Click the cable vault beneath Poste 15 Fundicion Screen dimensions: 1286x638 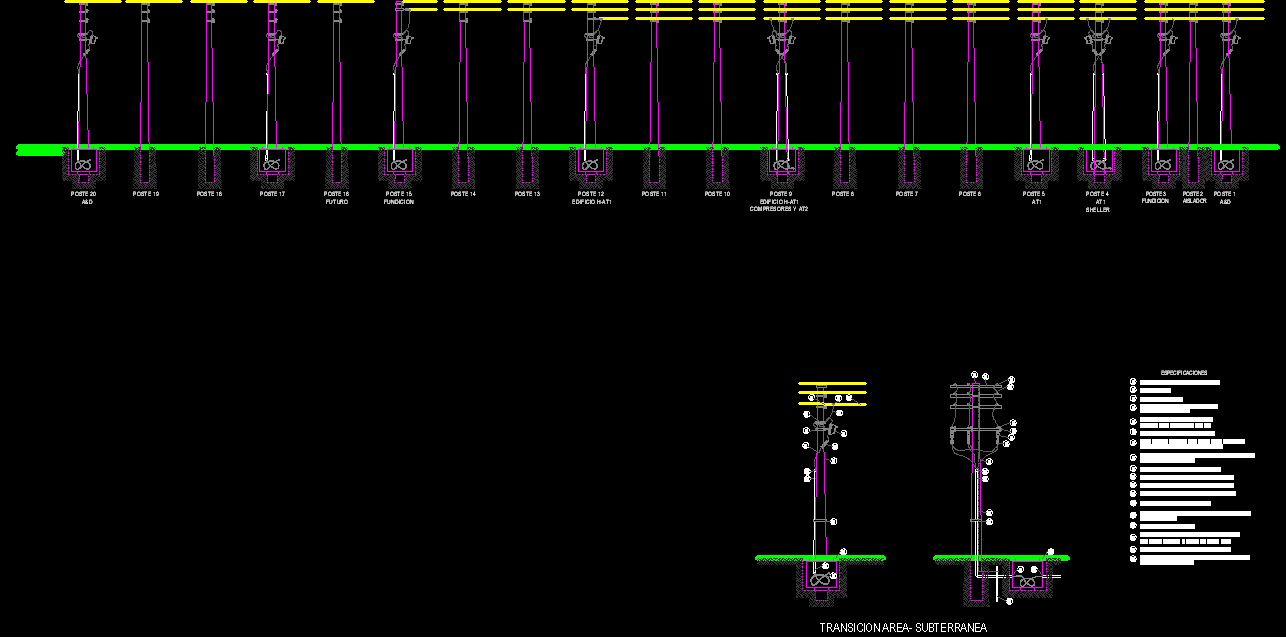399,163
